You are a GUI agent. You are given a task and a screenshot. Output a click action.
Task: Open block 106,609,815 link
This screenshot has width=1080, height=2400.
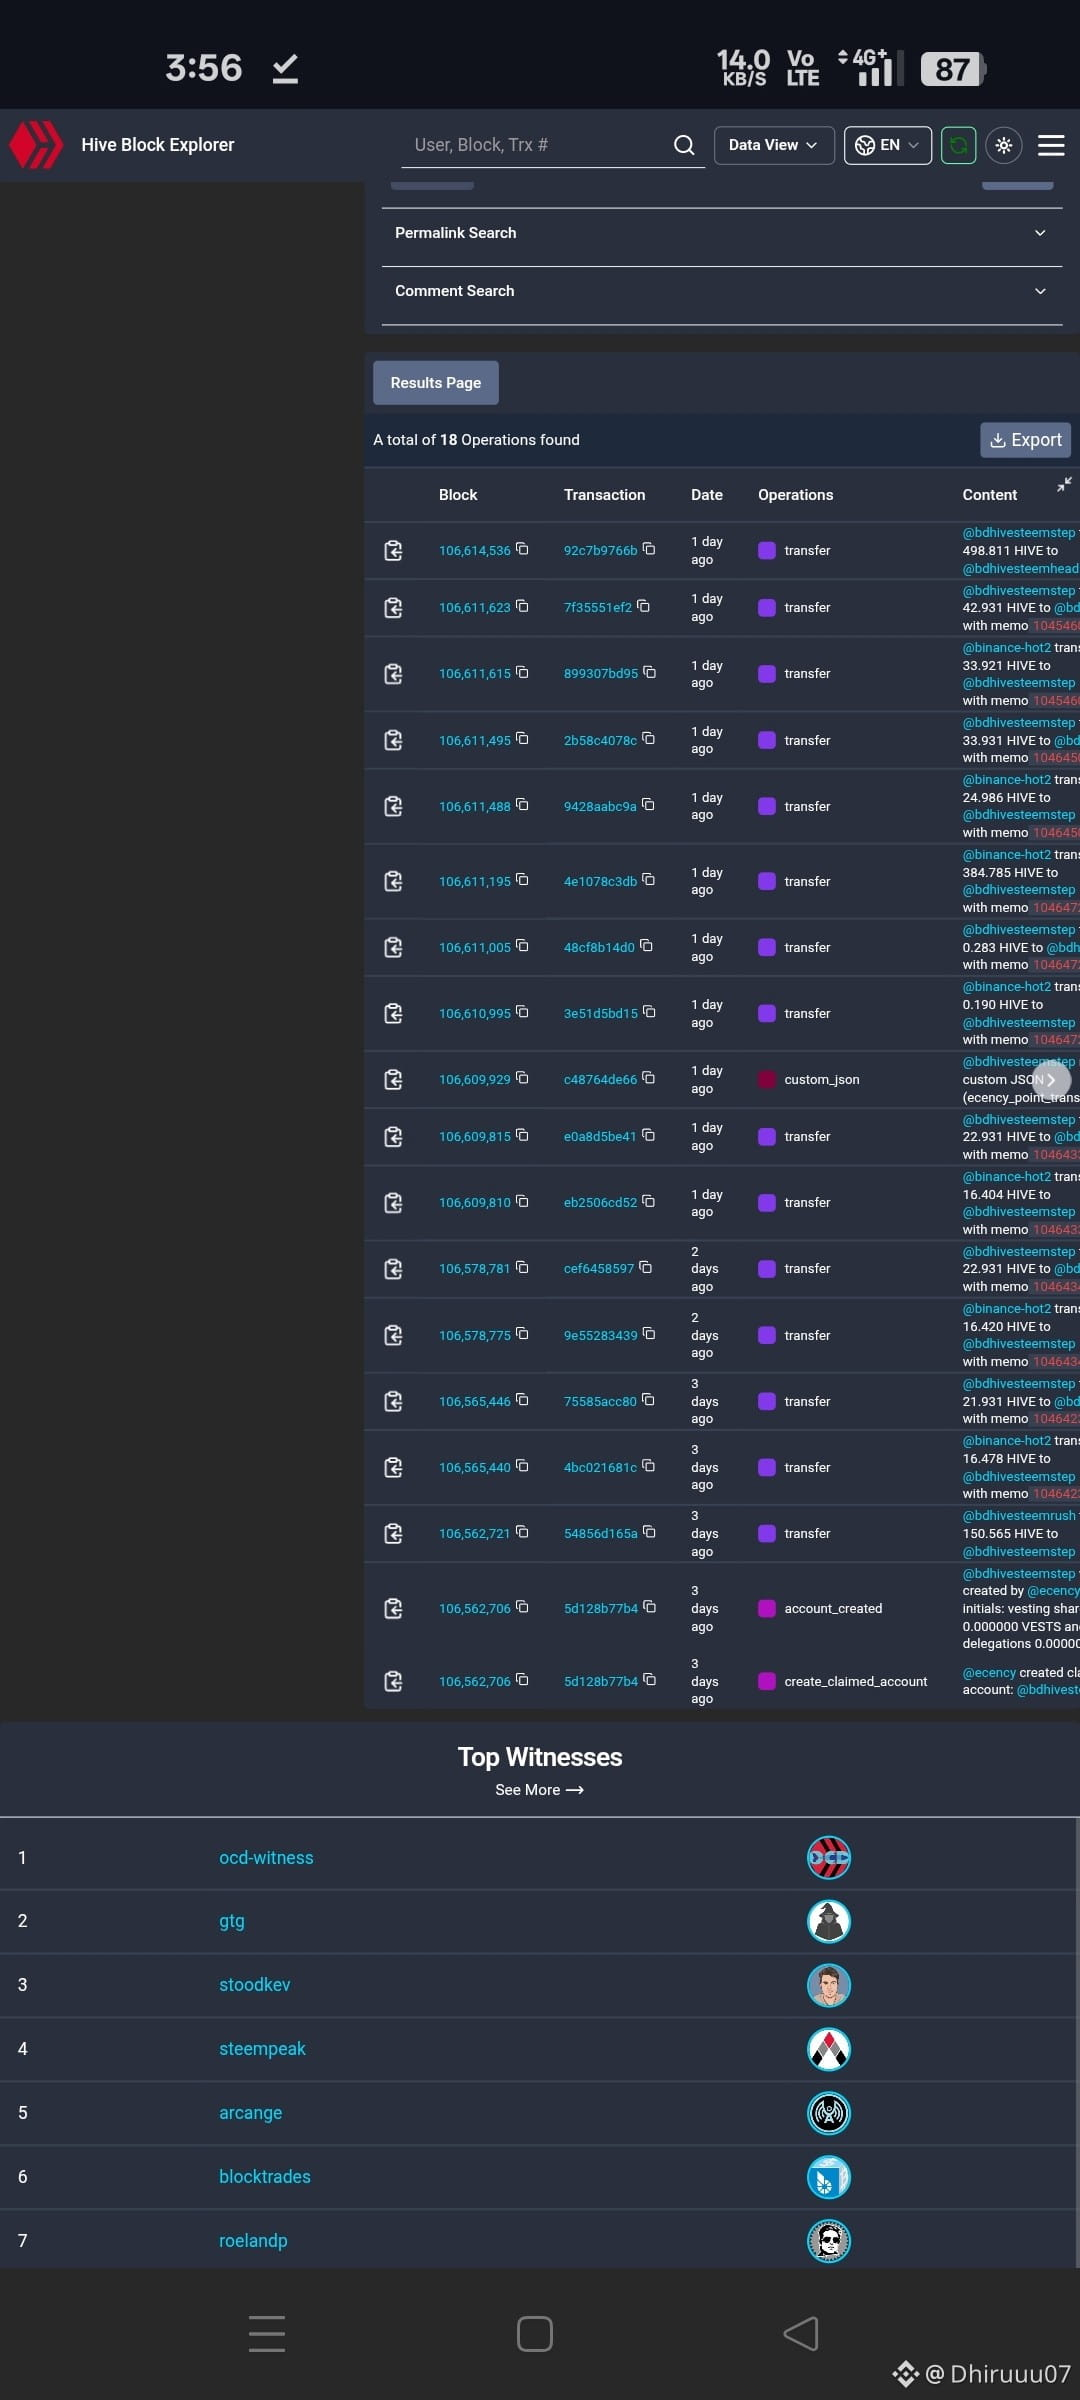[x=475, y=1137]
